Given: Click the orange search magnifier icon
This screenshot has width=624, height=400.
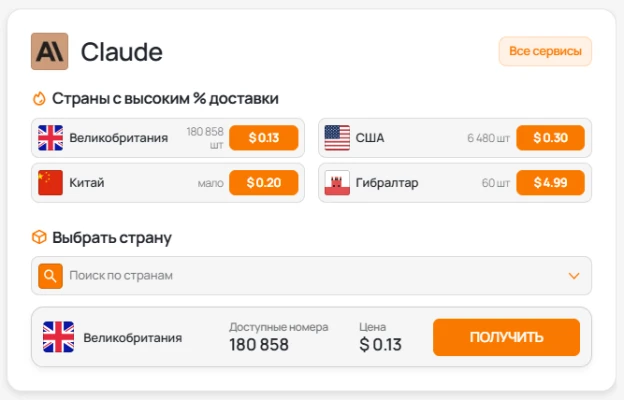Looking at the screenshot, I should 50,275.
